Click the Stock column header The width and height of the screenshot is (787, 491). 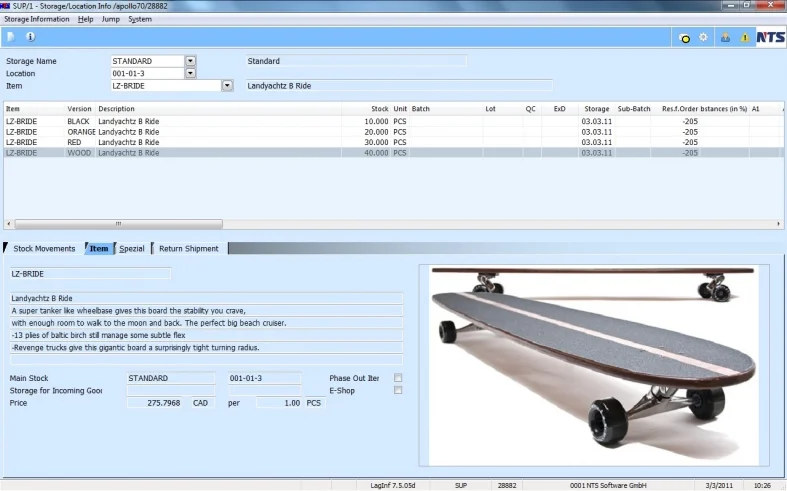(379, 108)
